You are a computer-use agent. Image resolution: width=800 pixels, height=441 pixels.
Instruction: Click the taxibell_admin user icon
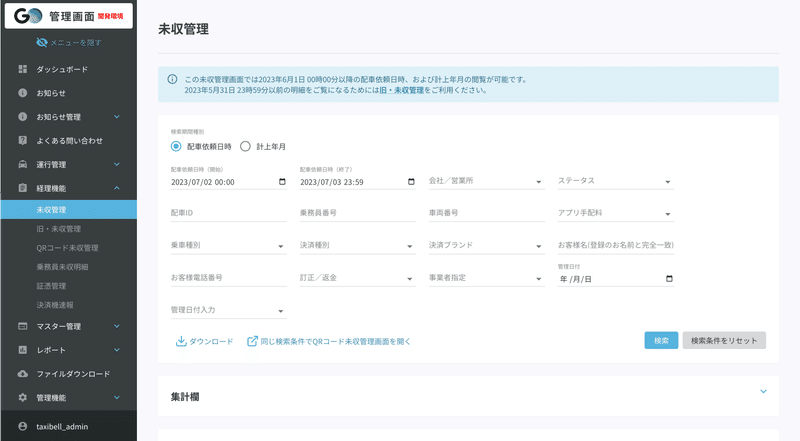[x=22, y=426]
